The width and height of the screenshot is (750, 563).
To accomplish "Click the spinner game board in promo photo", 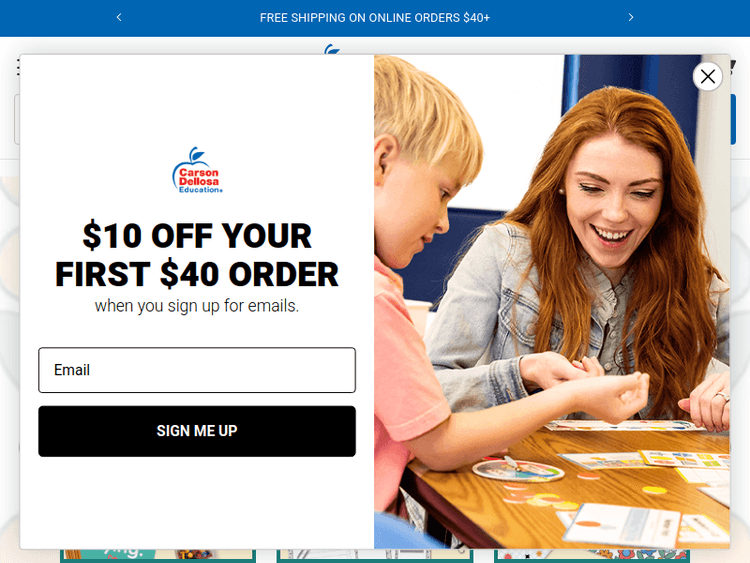I will coord(518,469).
